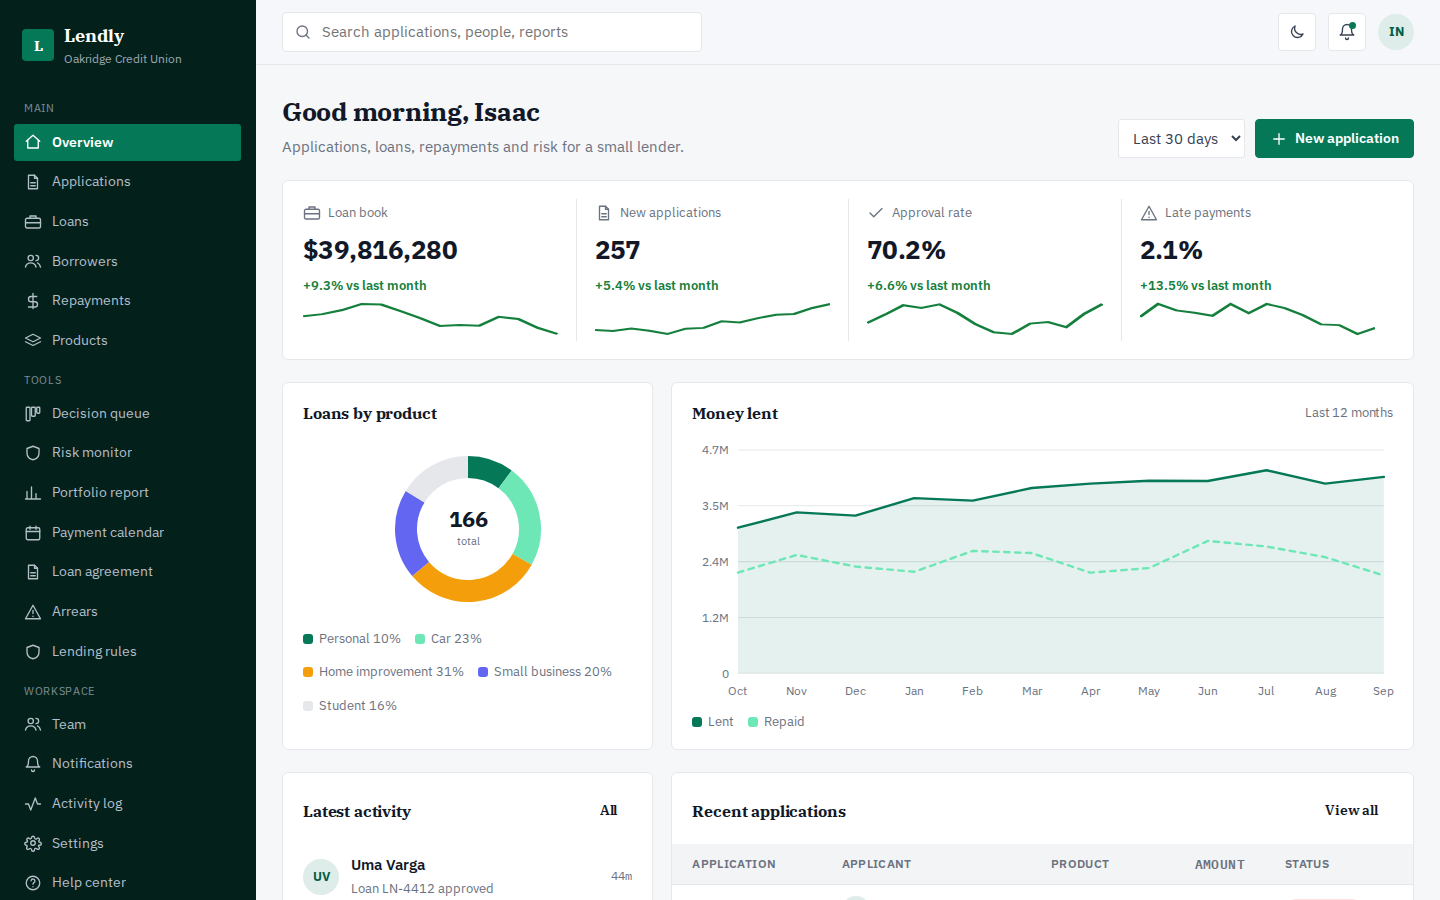Viewport: 1440px width, 900px height.
Task: Click the Borrowers people icon
Action: 33,261
